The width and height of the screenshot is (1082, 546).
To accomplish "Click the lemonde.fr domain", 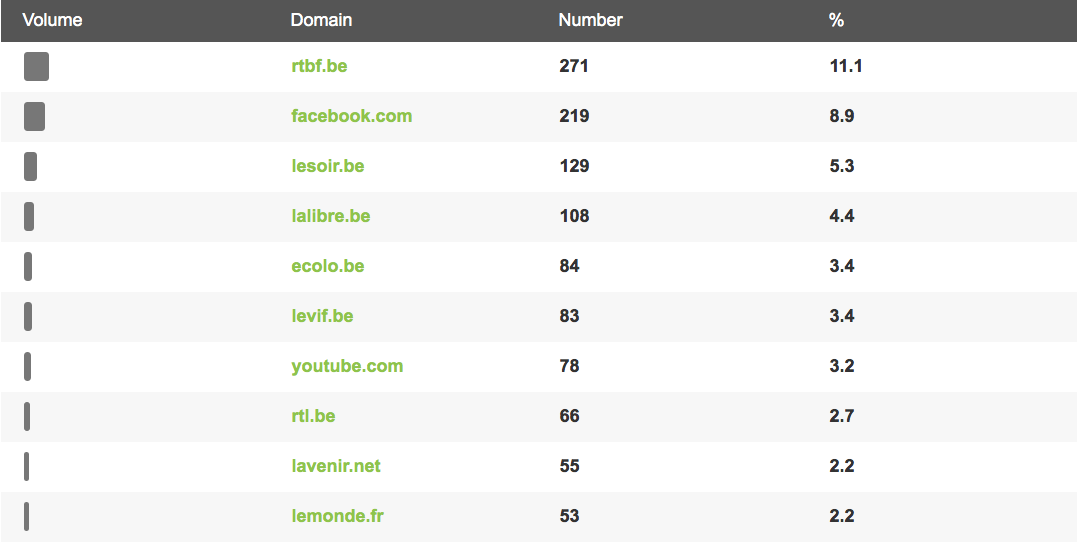I will pyautogui.click(x=337, y=516).
